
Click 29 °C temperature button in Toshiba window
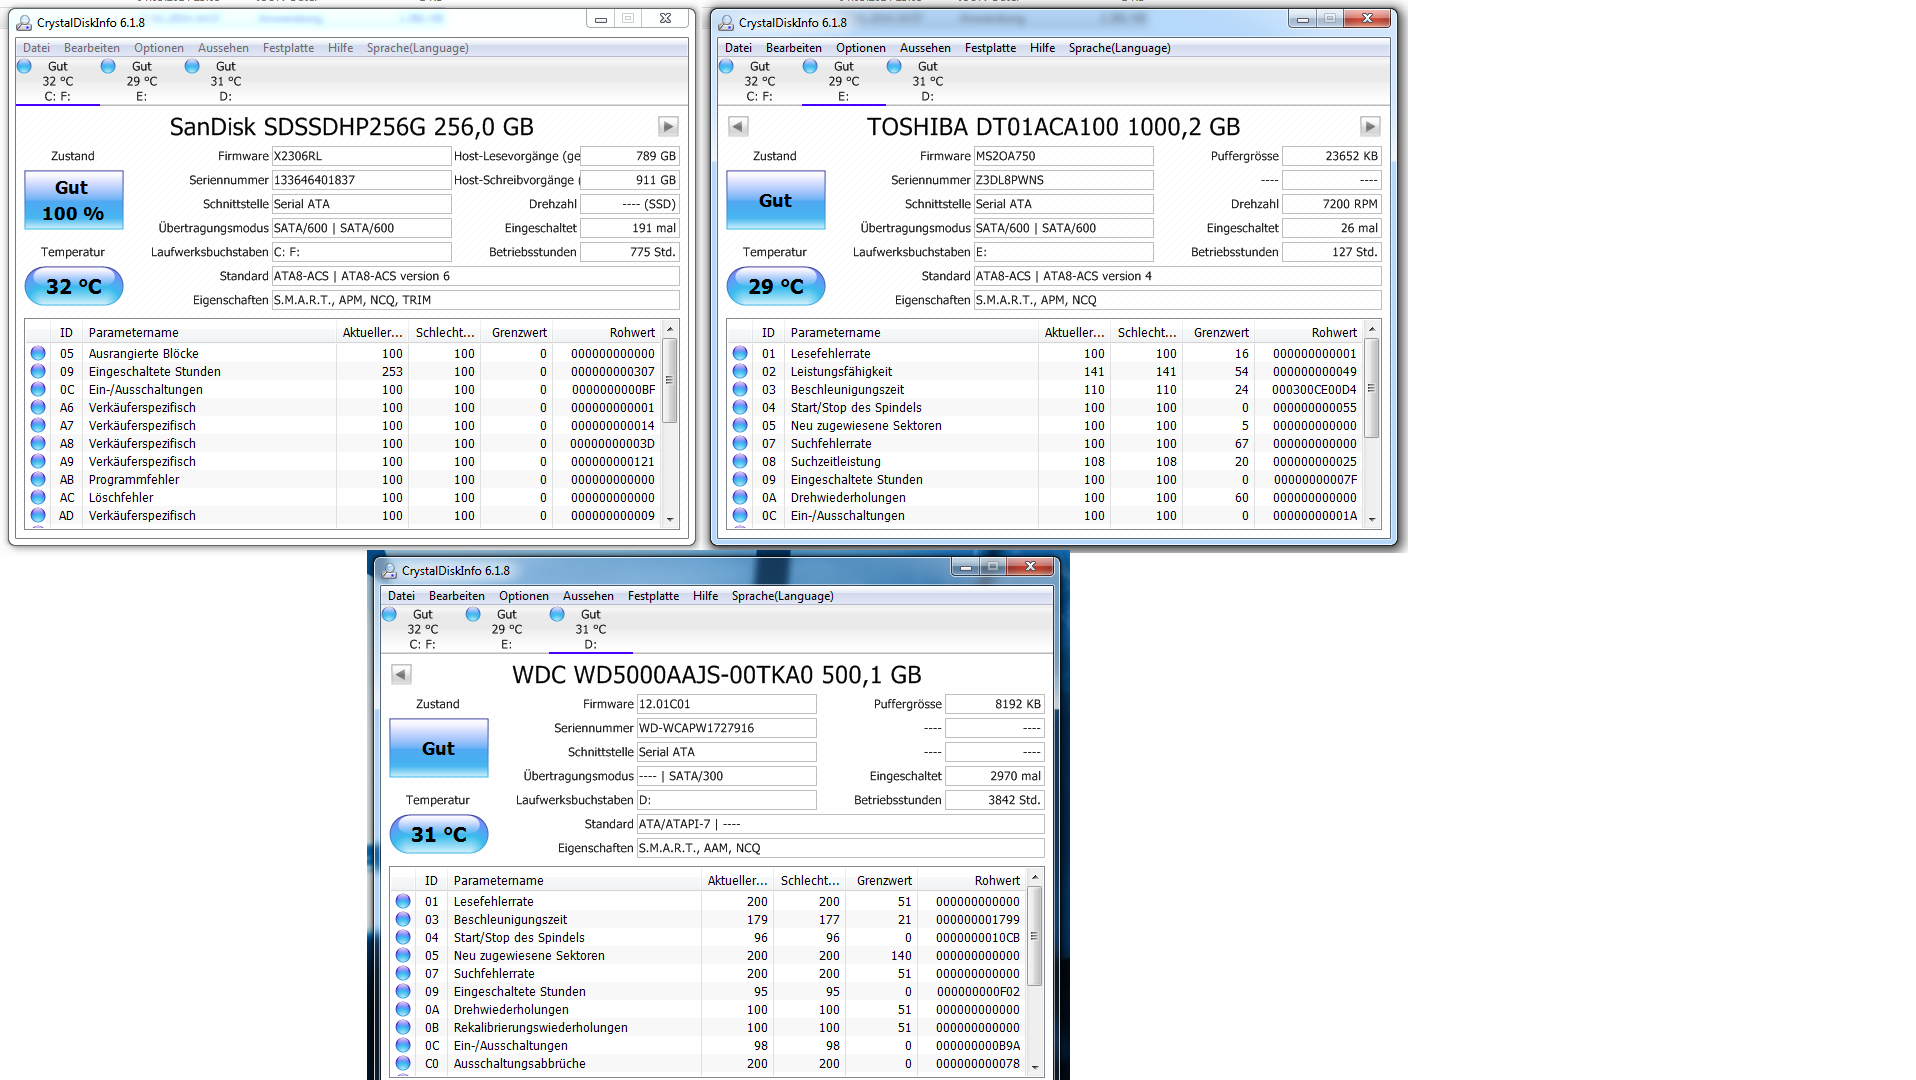coord(776,286)
